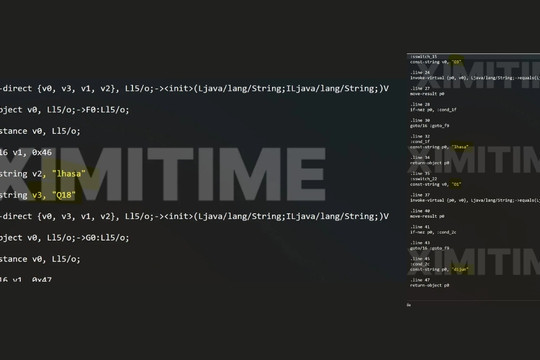This screenshot has height=360, width=540.
Task: Click the invoke-virtual line under .line 37
Action: 475,200
